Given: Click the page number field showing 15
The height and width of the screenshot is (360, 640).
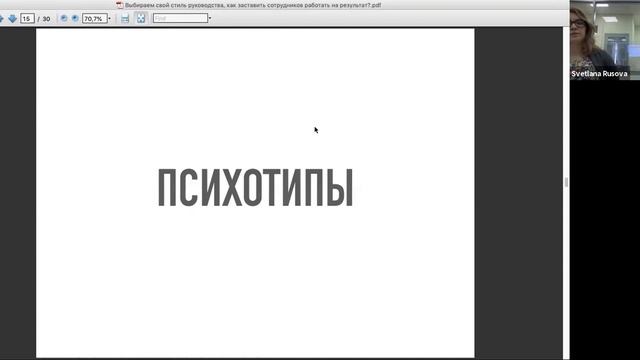Looking at the screenshot, I should coord(27,18).
